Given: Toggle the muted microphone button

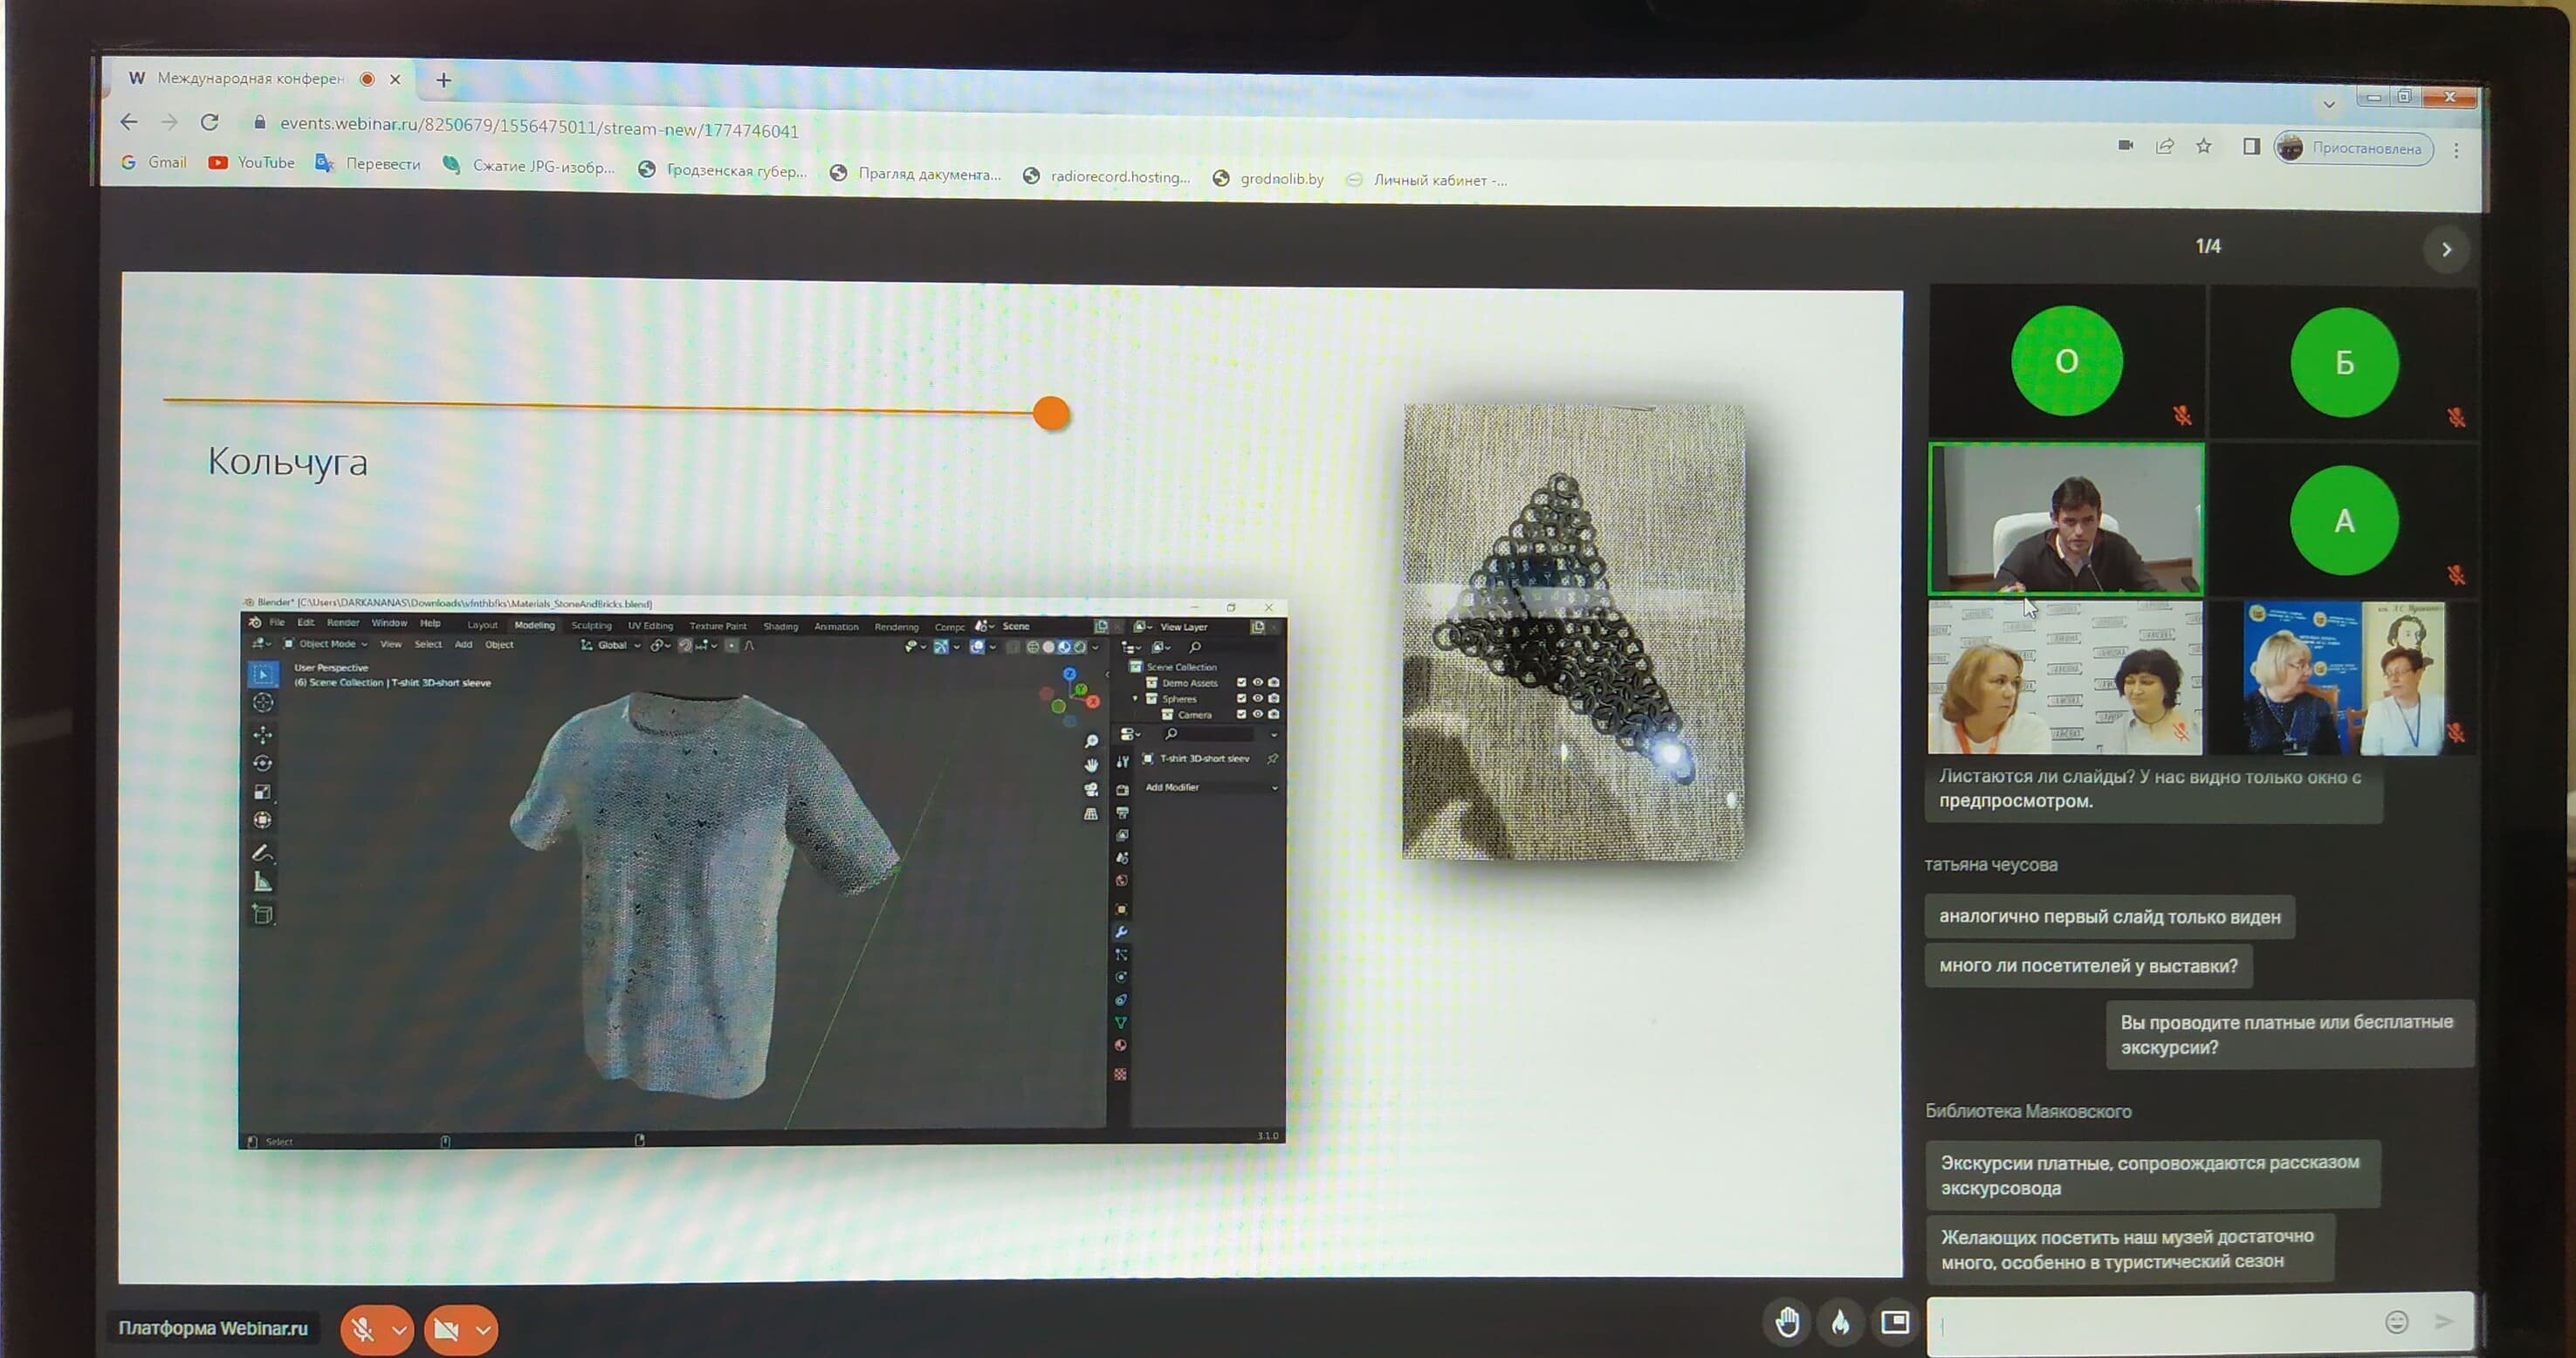Looking at the screenshot, I should click(363, 1329).
